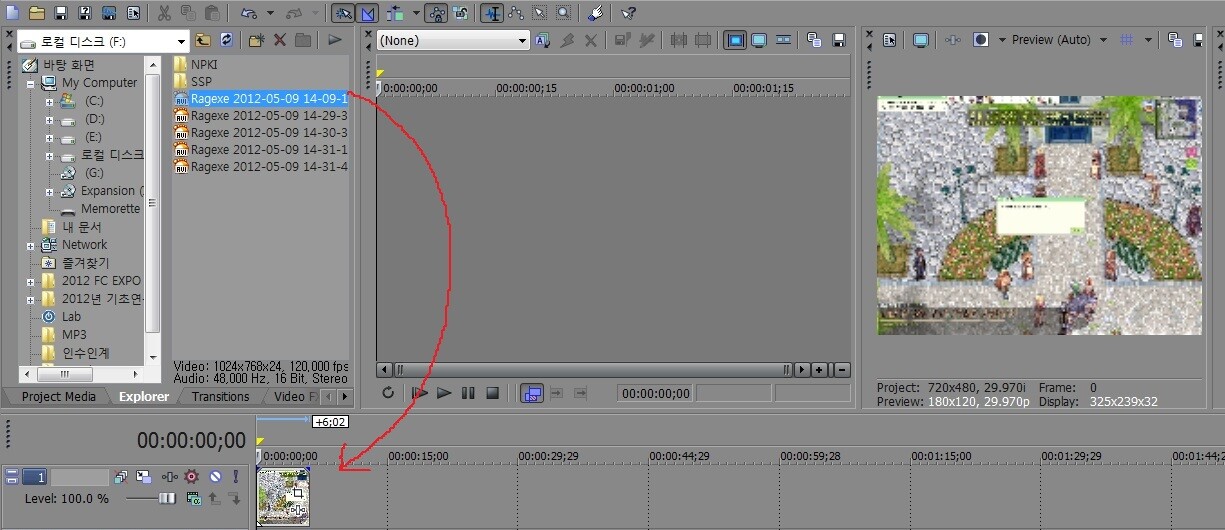Switch to the Project Media tab
The height and width of the screenshot is (530, 1225).
(58, 396)
